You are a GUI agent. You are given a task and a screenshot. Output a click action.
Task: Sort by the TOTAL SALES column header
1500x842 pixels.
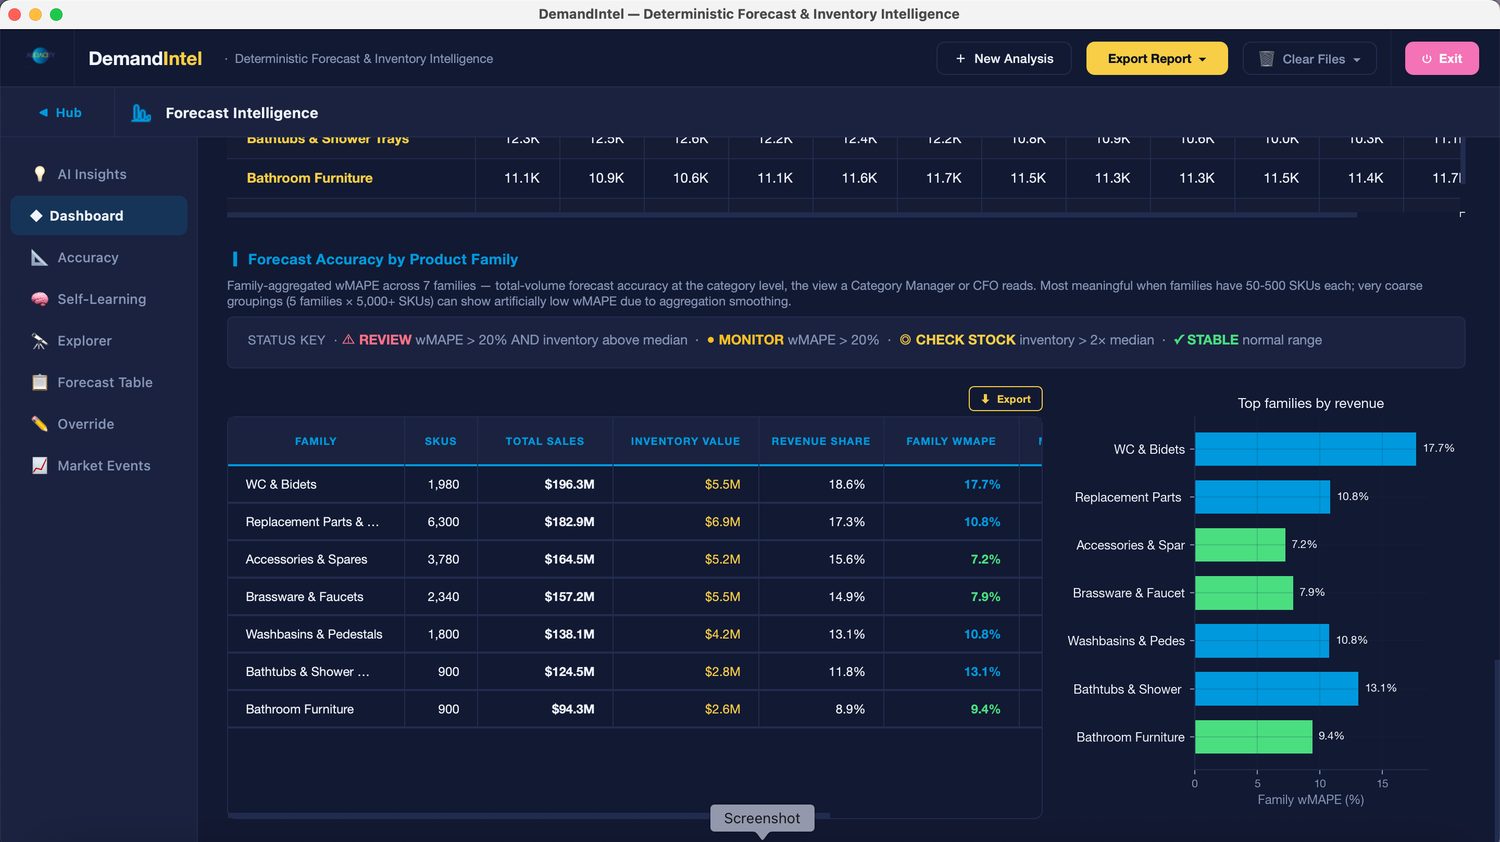click(x=545, y=441)
